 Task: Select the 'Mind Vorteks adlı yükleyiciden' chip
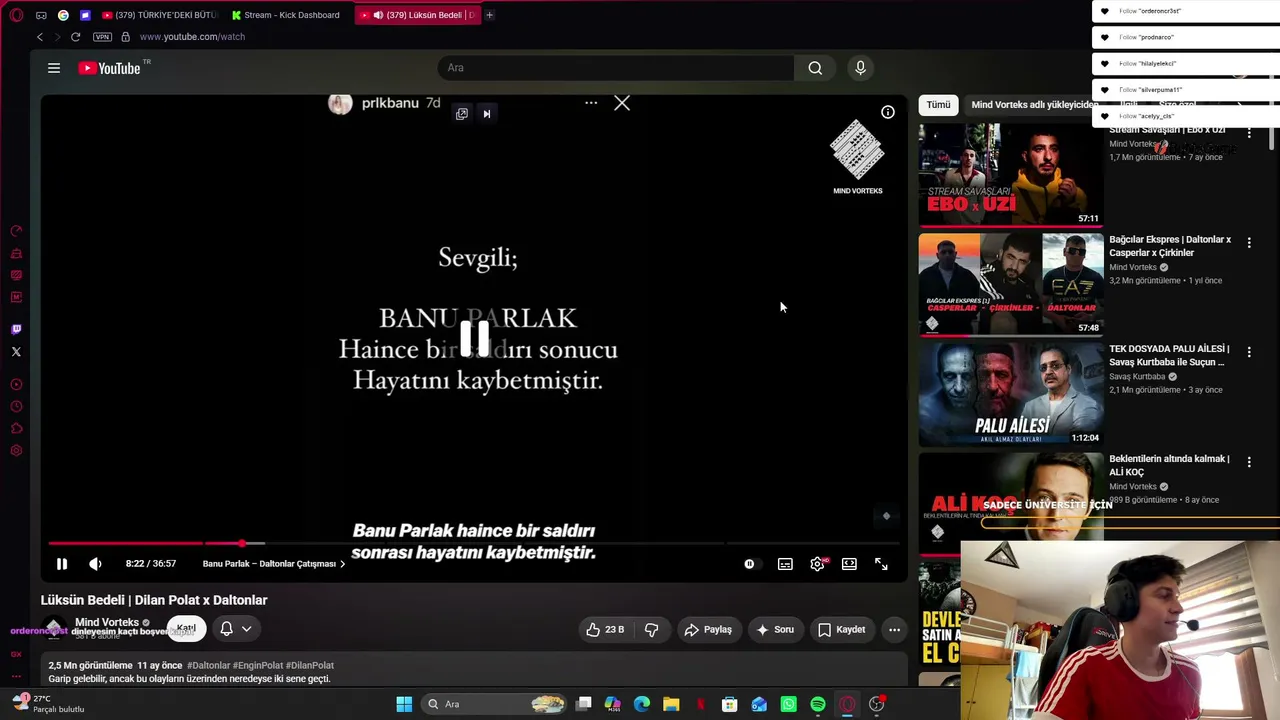[x=1035, y=105]
